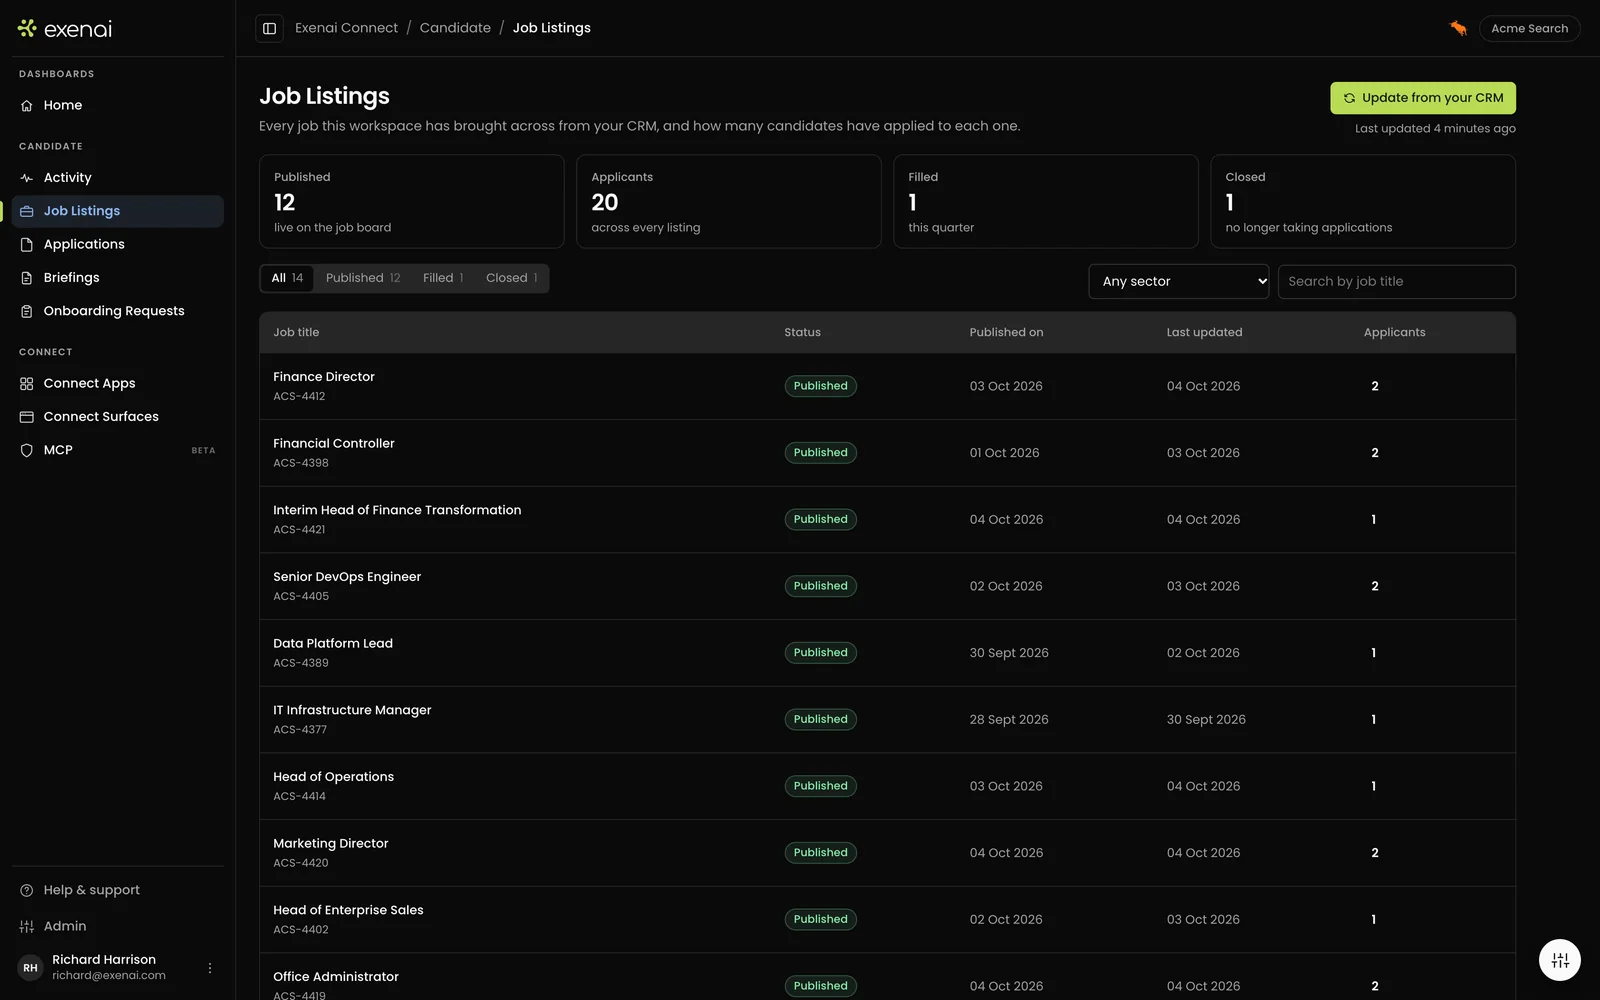Click the Admin sliders icon

pos(27,927)
